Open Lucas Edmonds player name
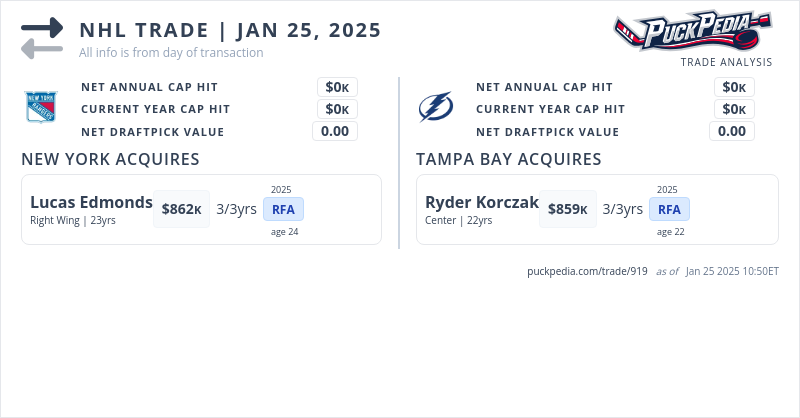Image resolution: width=800 pixels, height=418 pixels. [91, 202]
